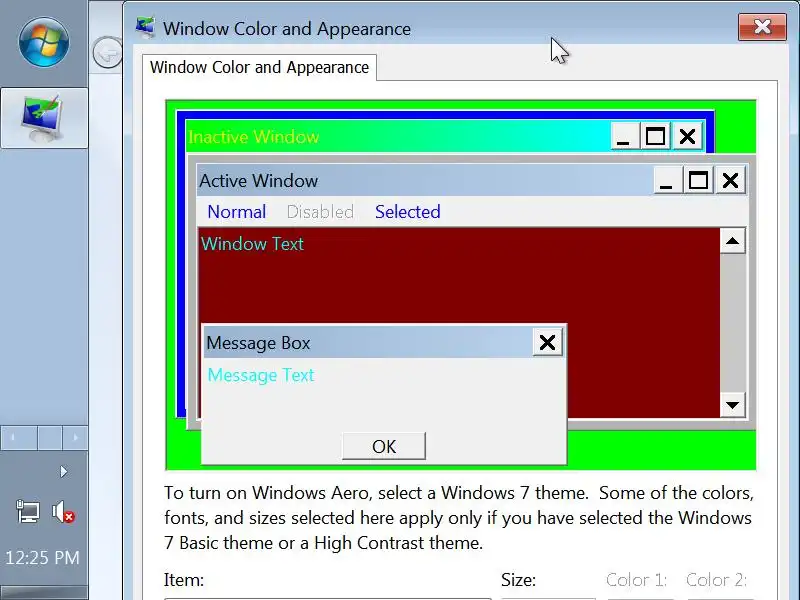Click the dialog title bar icon
This screenshot has height=600, width=800.
tap(145, 28)
